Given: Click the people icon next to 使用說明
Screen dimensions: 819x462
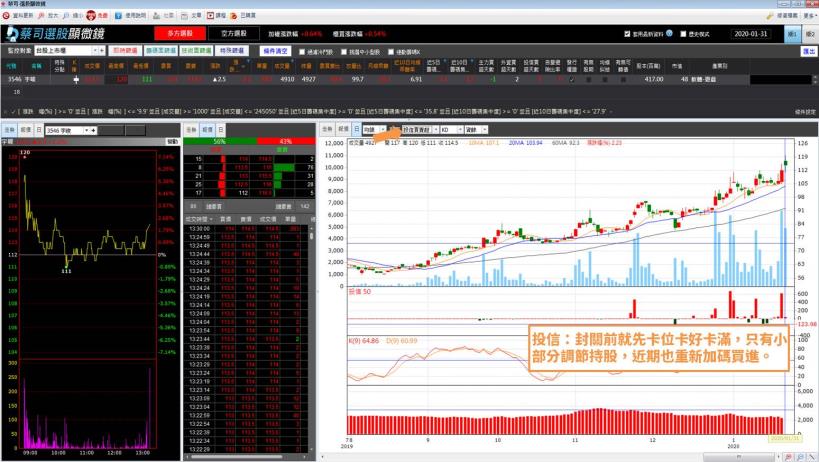Looking at the screenshot, I should (156, 16).
